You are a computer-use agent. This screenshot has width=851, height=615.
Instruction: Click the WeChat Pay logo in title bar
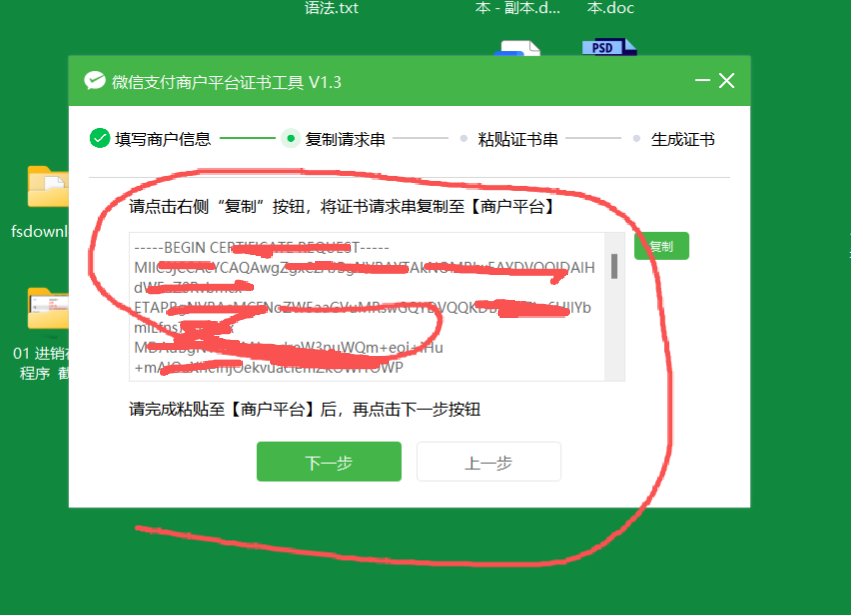pos(94,81)
